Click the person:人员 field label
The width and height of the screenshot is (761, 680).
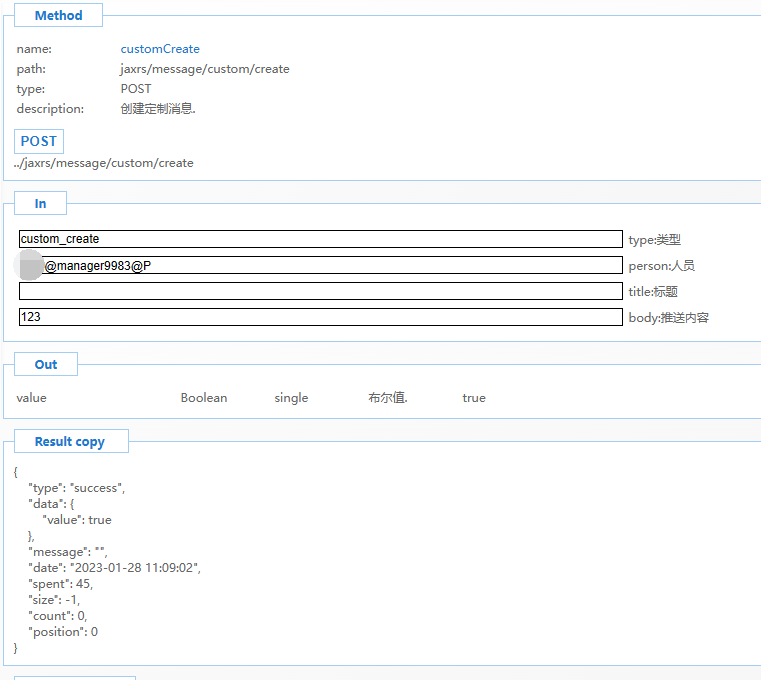(661, 266)
